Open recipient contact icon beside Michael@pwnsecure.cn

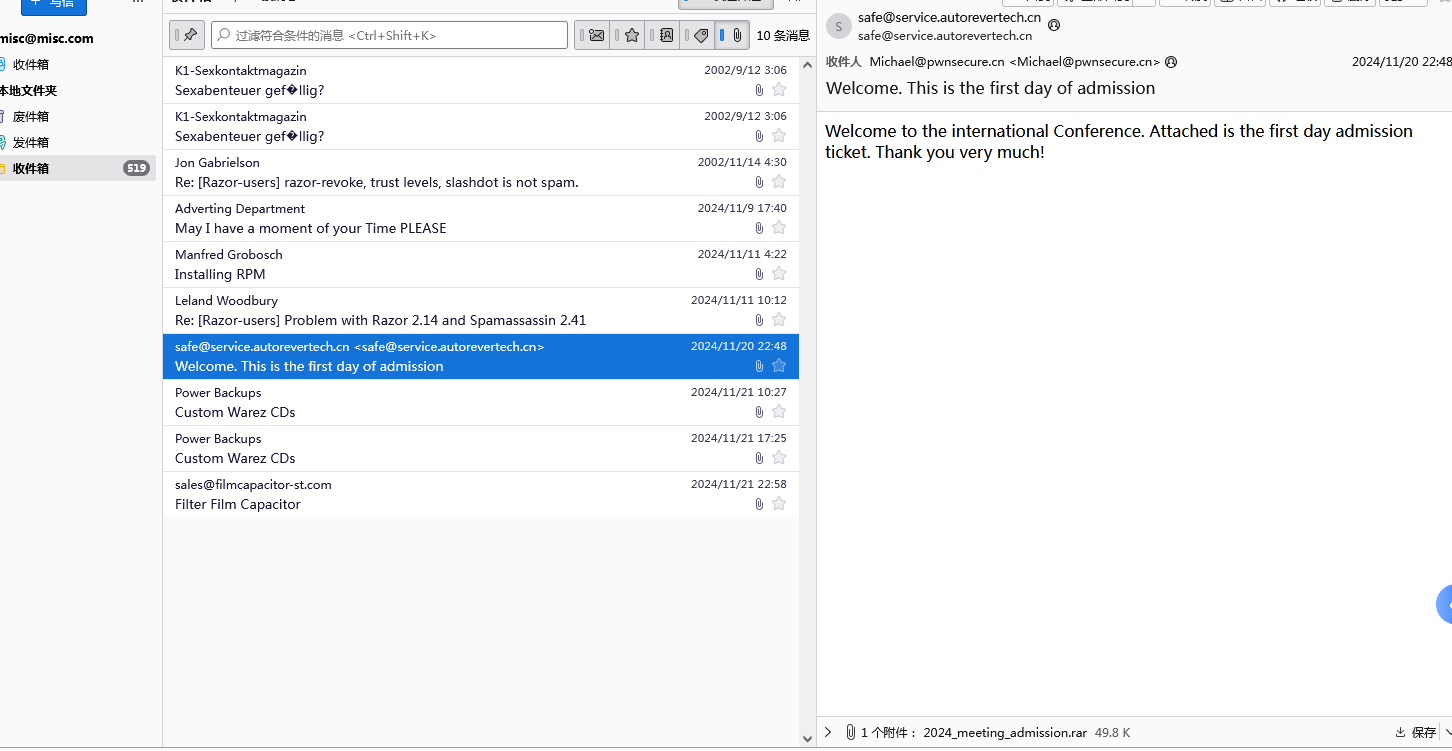(1171, 62)
